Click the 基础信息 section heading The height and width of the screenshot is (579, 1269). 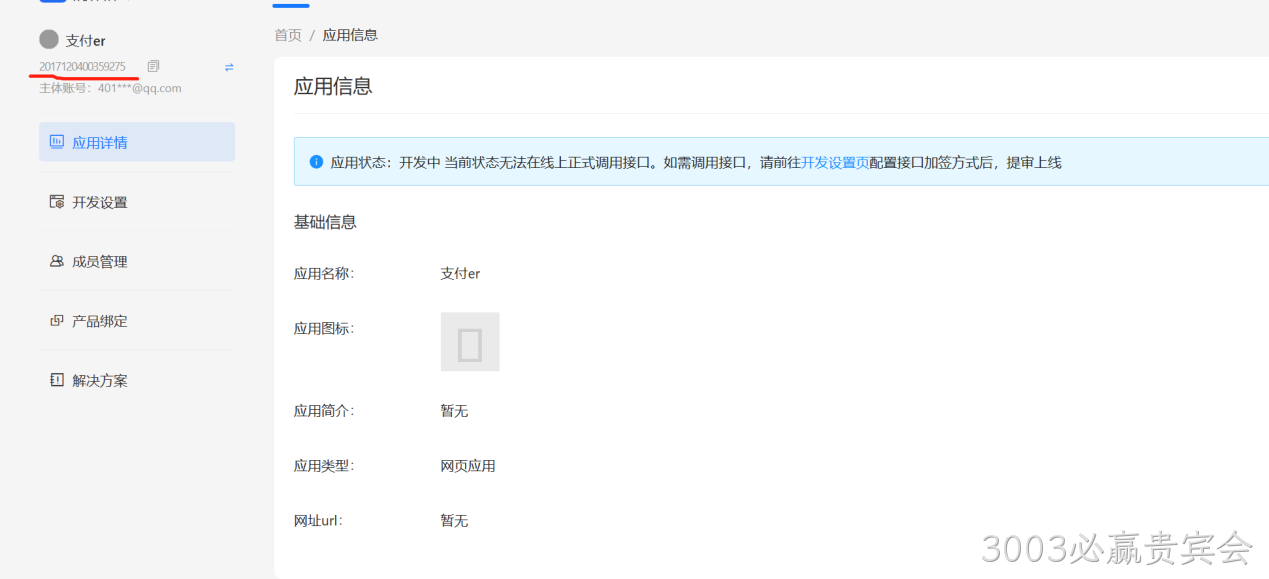click(325, 222)
